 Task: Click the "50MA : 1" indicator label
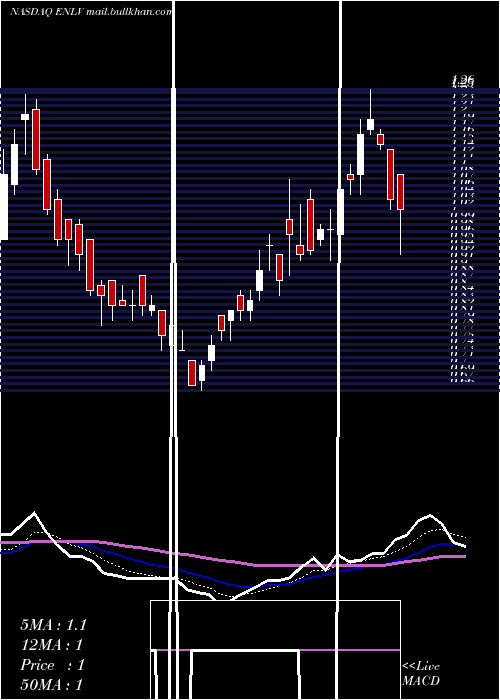[x=52, y=685]
